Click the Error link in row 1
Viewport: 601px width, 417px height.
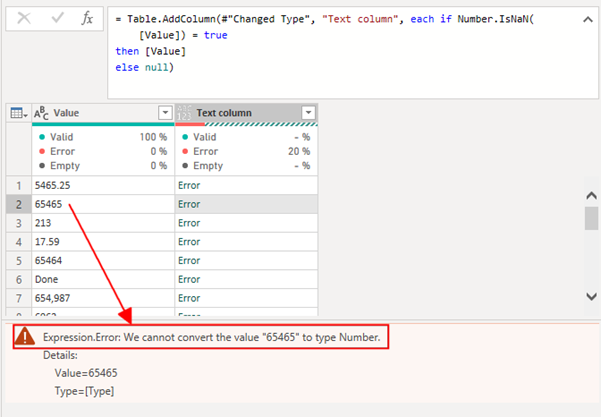click(x=189, y=185)
